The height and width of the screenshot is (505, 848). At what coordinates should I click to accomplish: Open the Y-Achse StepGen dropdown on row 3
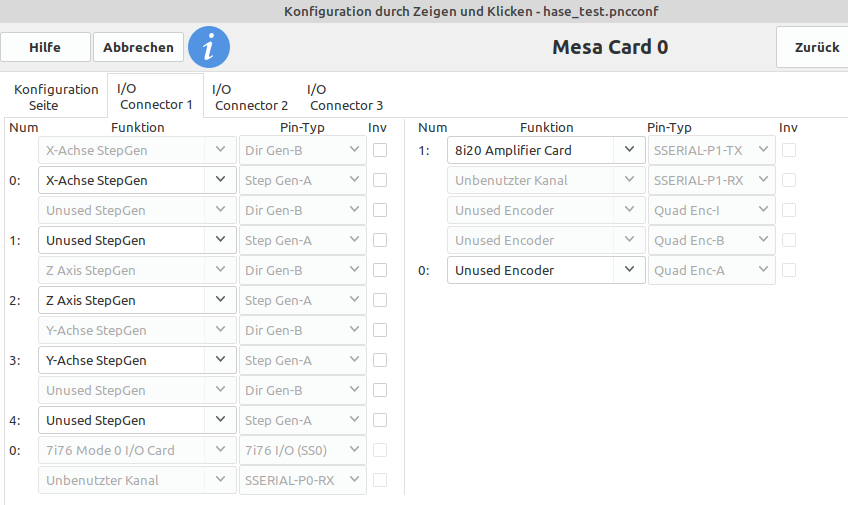[137, 360]
